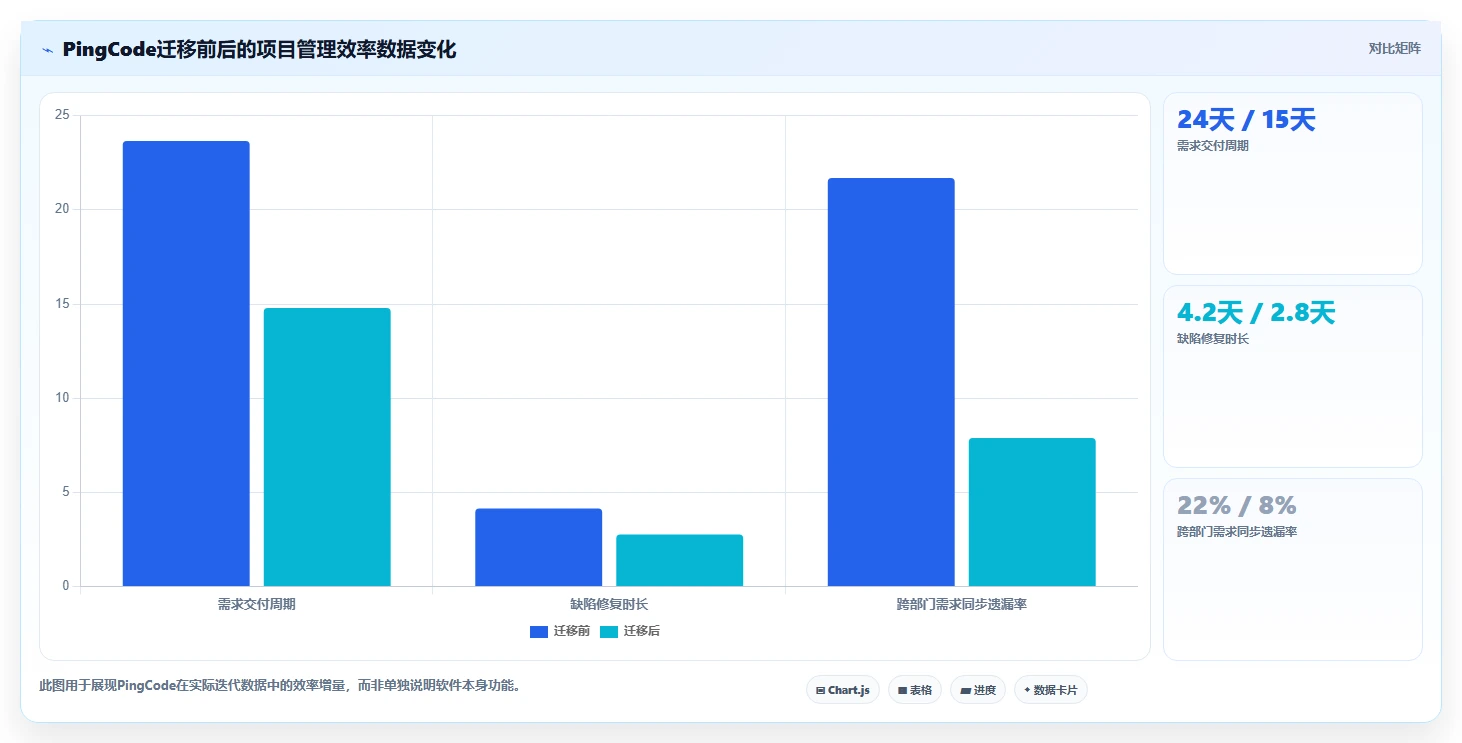Click the lightning icon beside the PingCode title
Viewport: 1462px width, 743px height.
click(47, 50)
